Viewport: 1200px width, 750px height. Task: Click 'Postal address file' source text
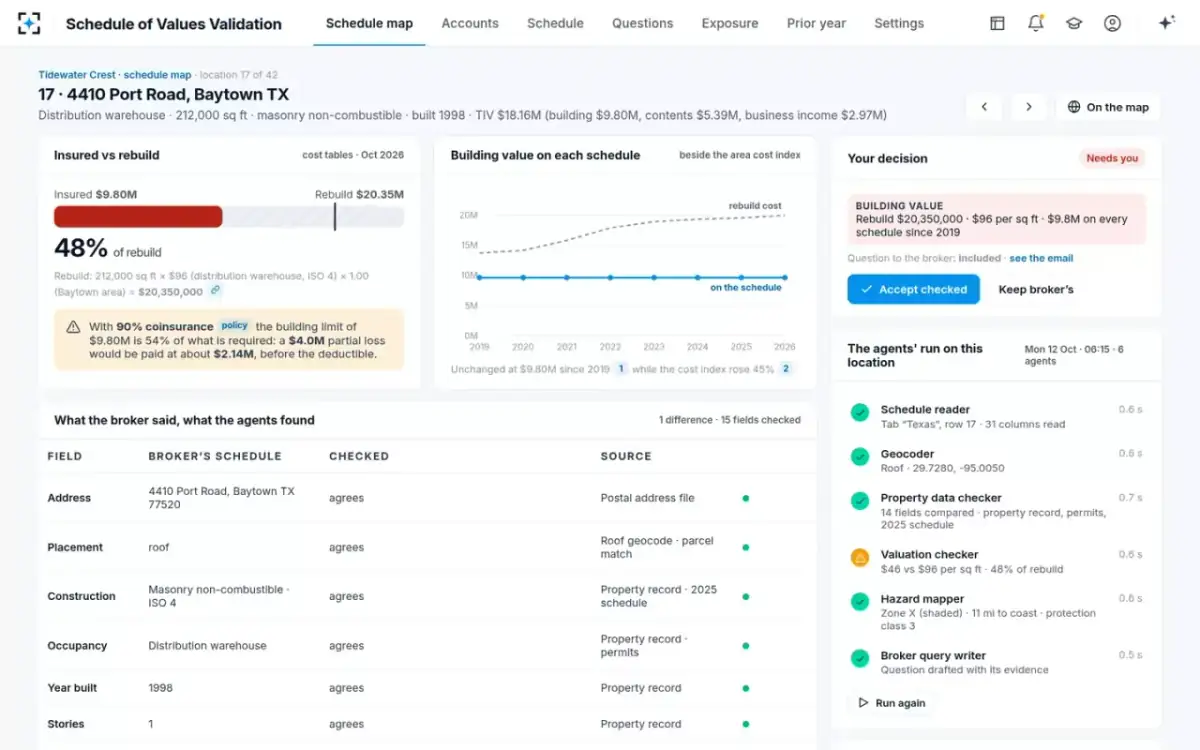pyautogui.click(x=647, y=498)
